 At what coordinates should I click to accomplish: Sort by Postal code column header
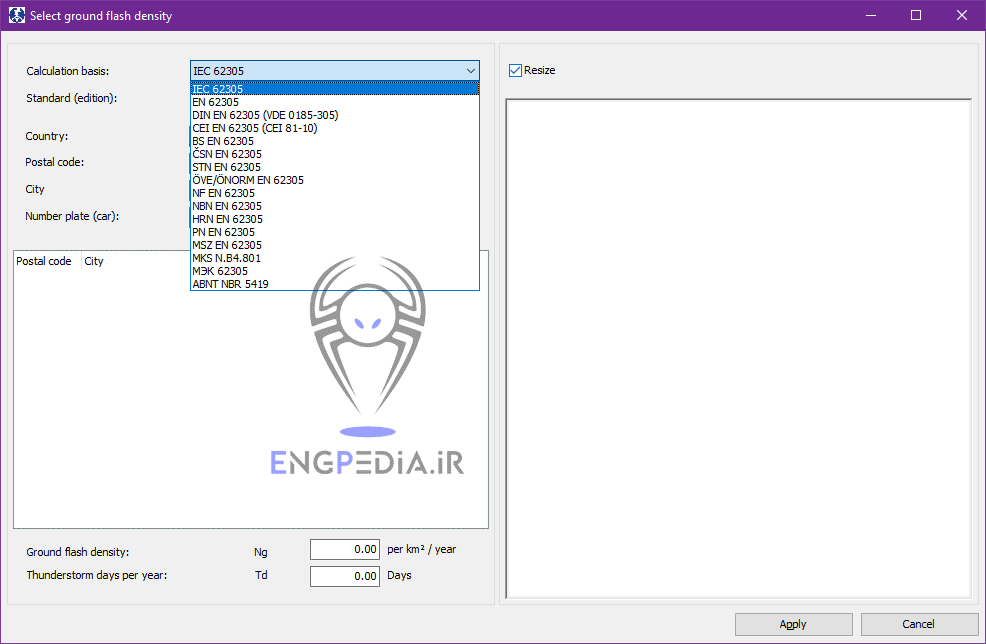[x=48, y=261]
